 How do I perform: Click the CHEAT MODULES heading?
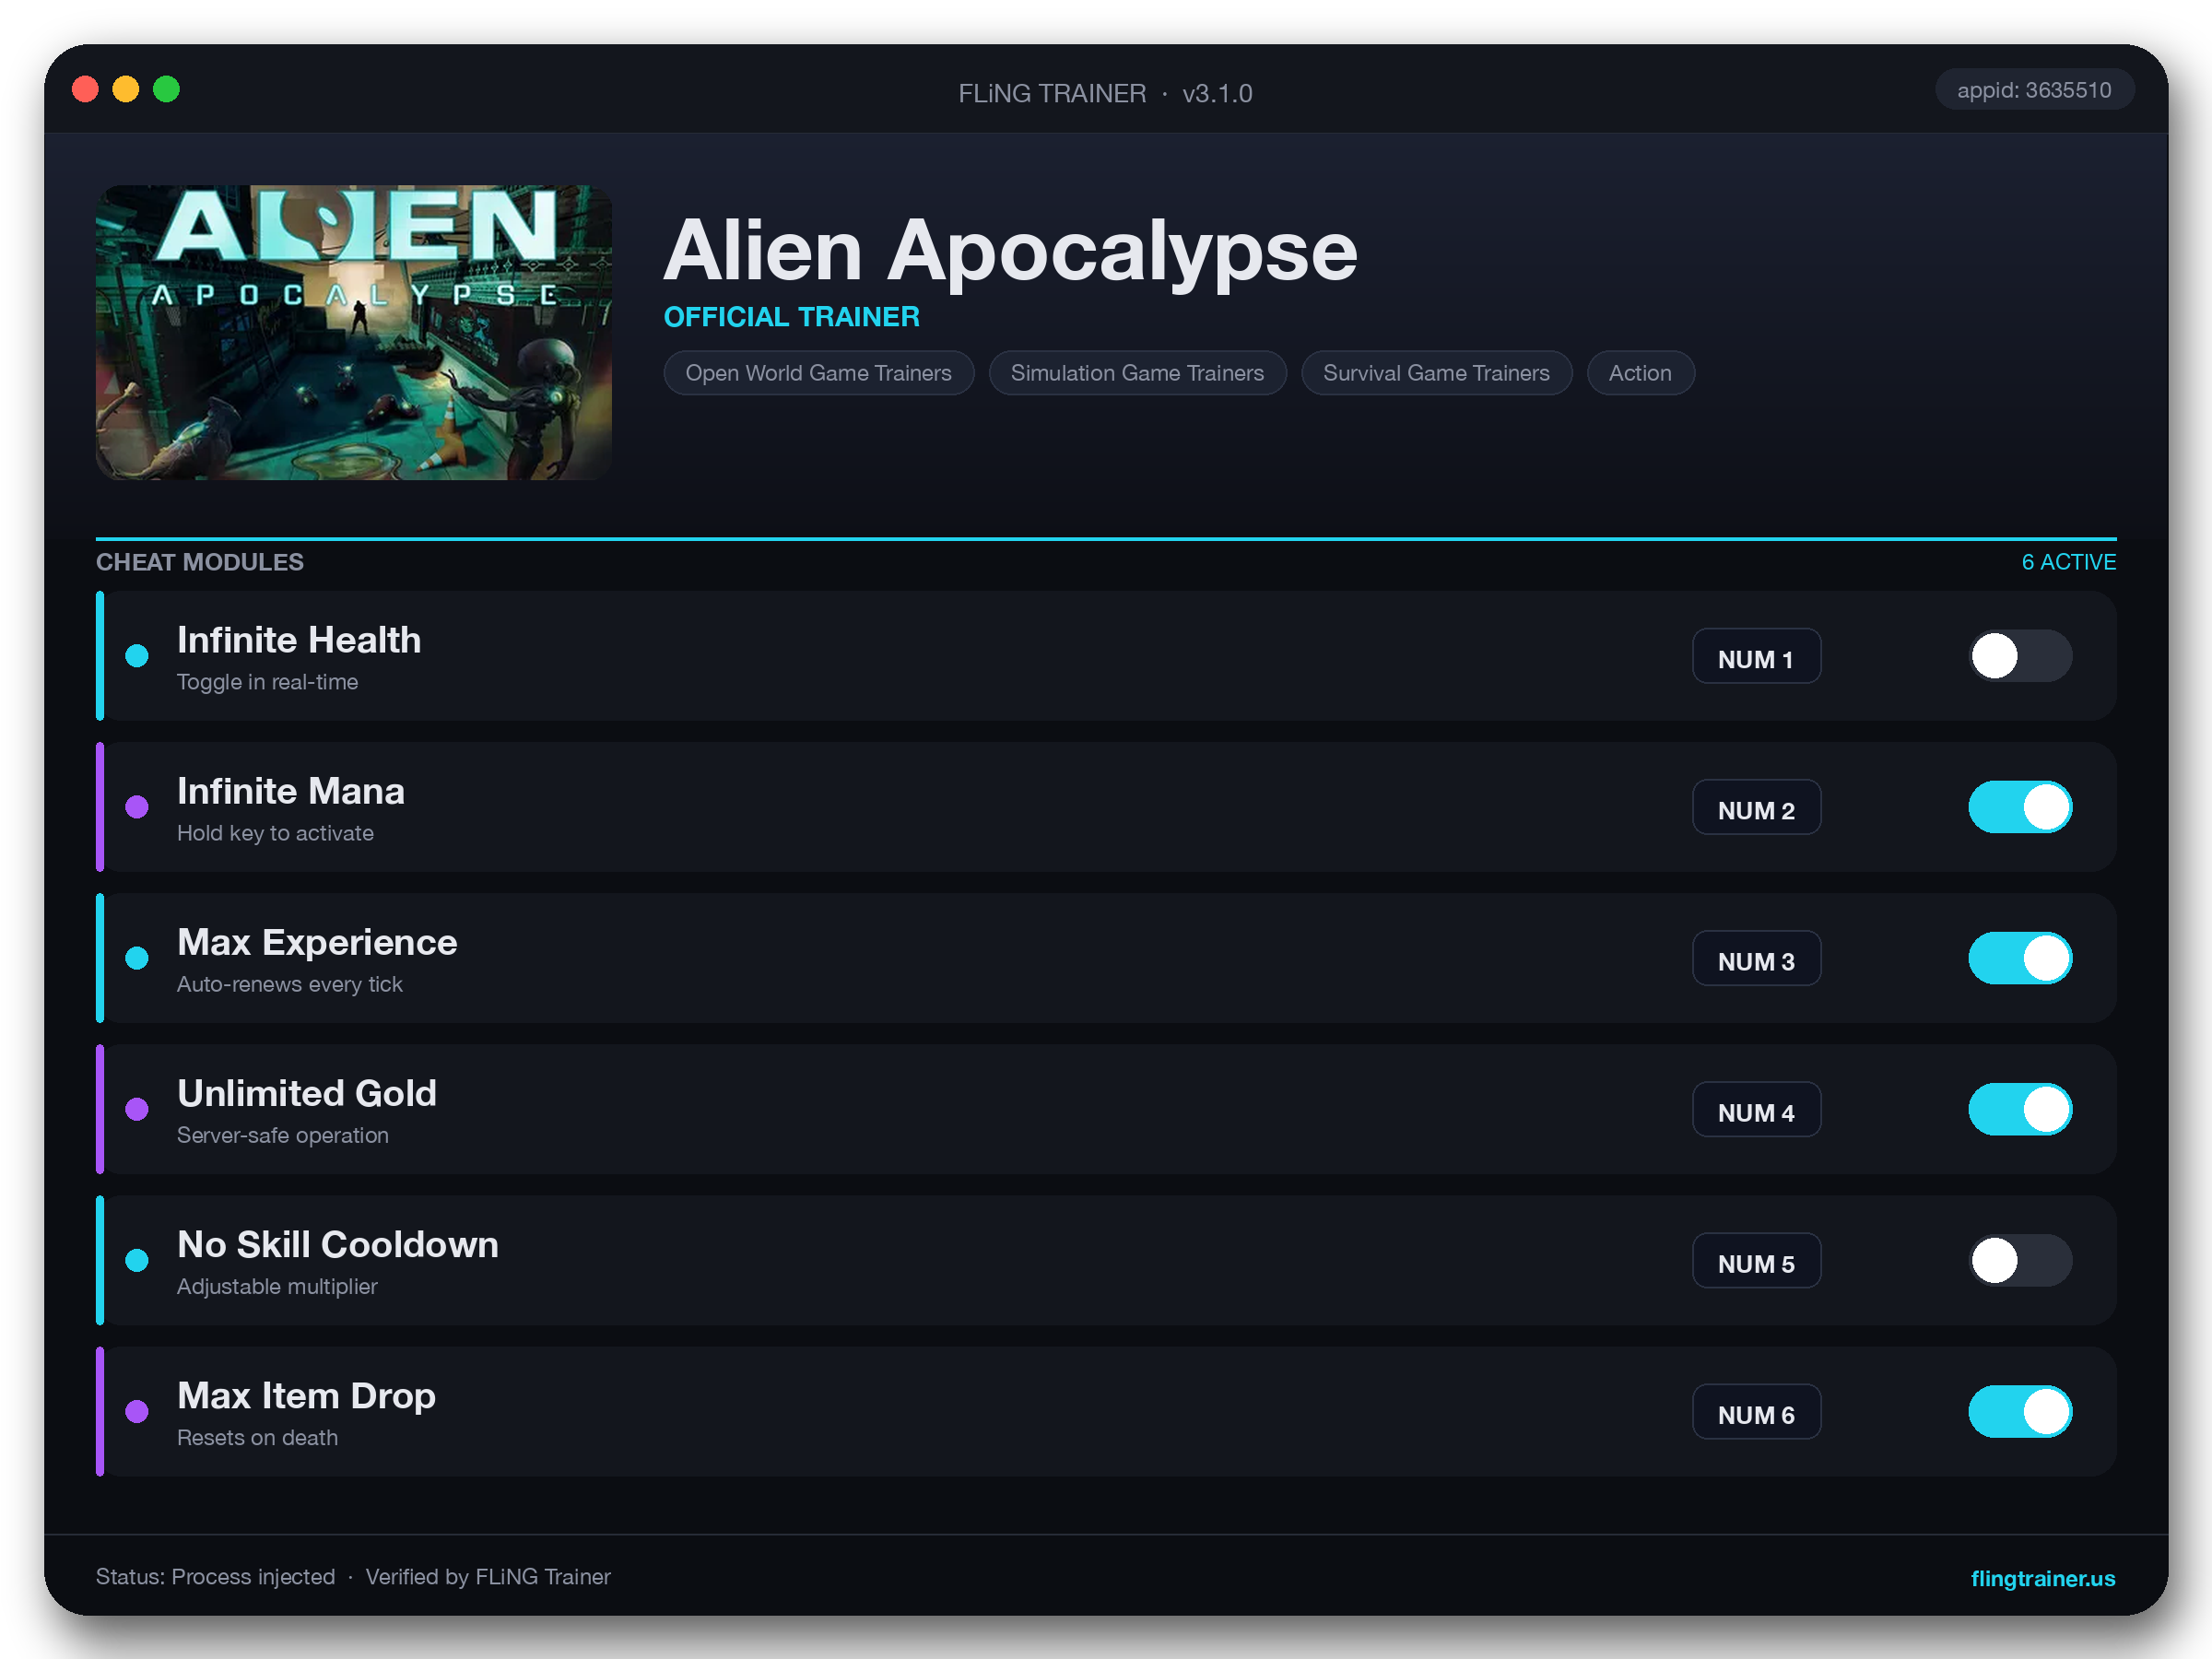point(200,562)
